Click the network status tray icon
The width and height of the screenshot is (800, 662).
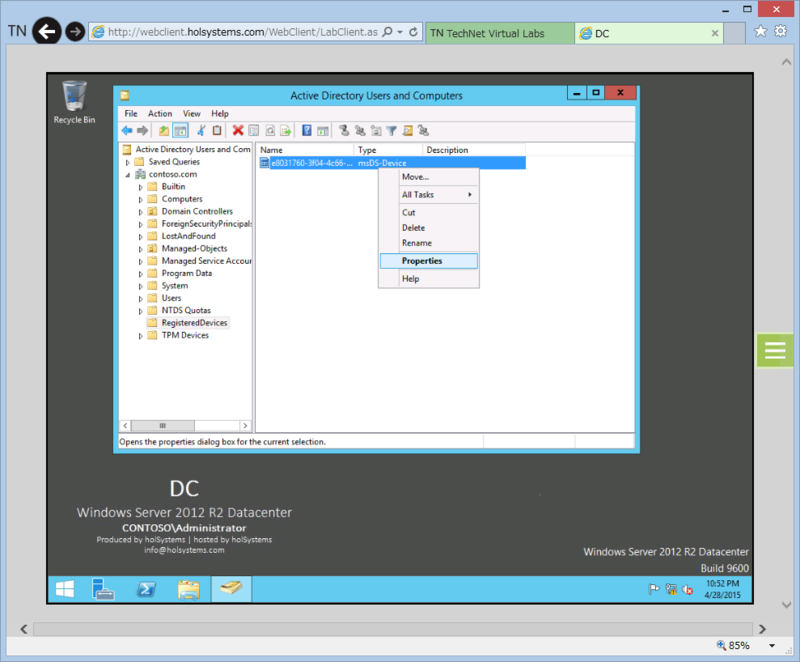(671, 590)
